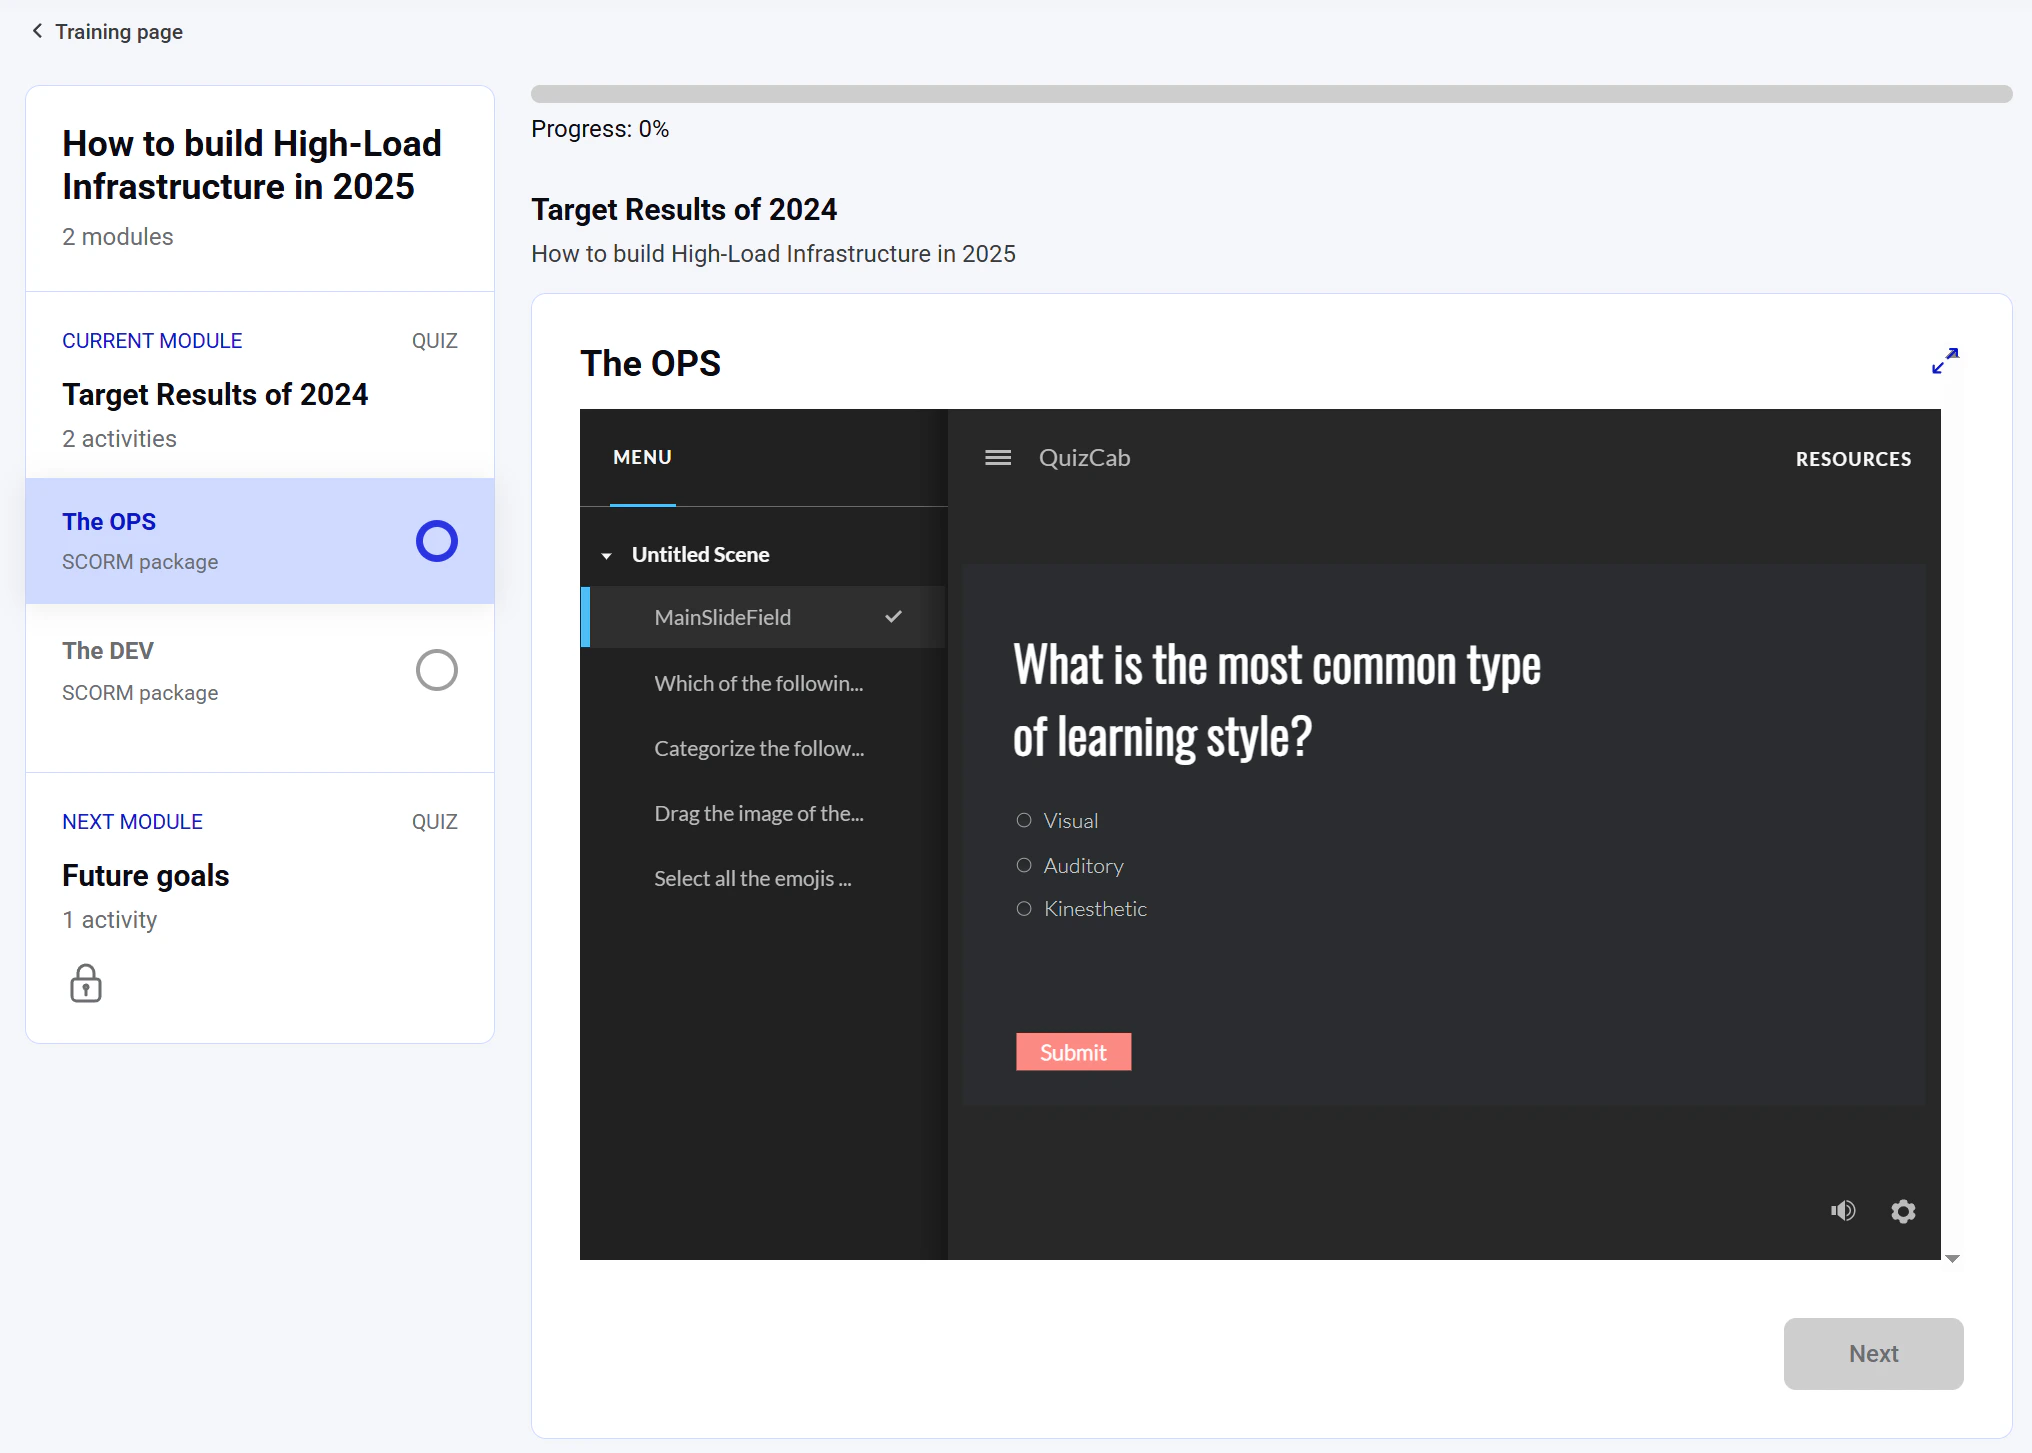Select The OPS completion circle
The height and width of the screenshot is (1453, 2032).
coord(437,541)
